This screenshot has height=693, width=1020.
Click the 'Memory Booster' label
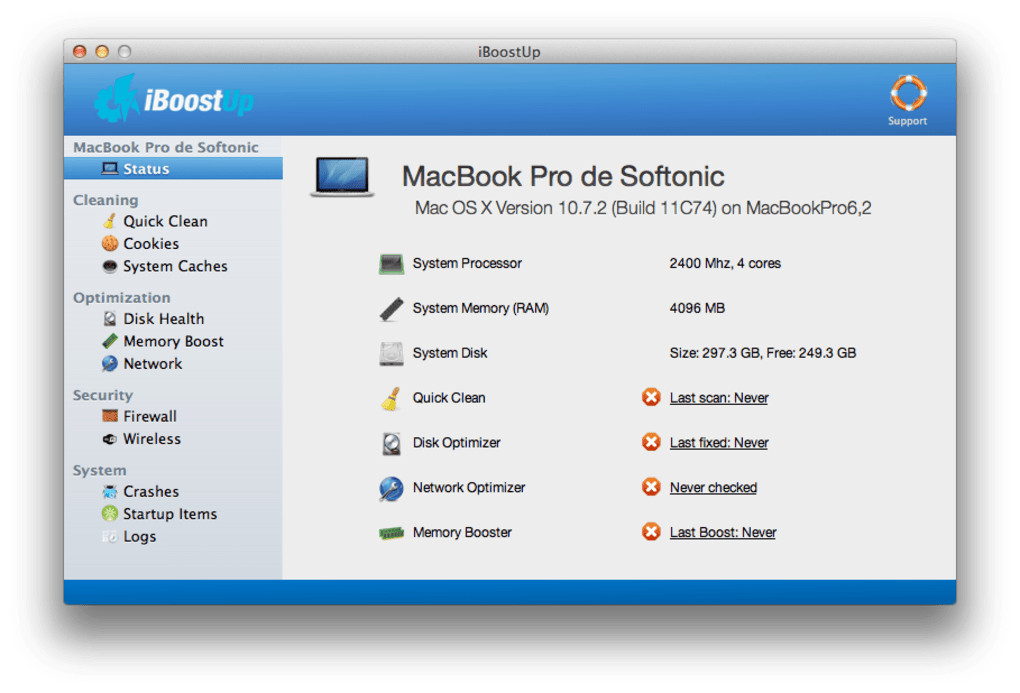pos(462,532)
